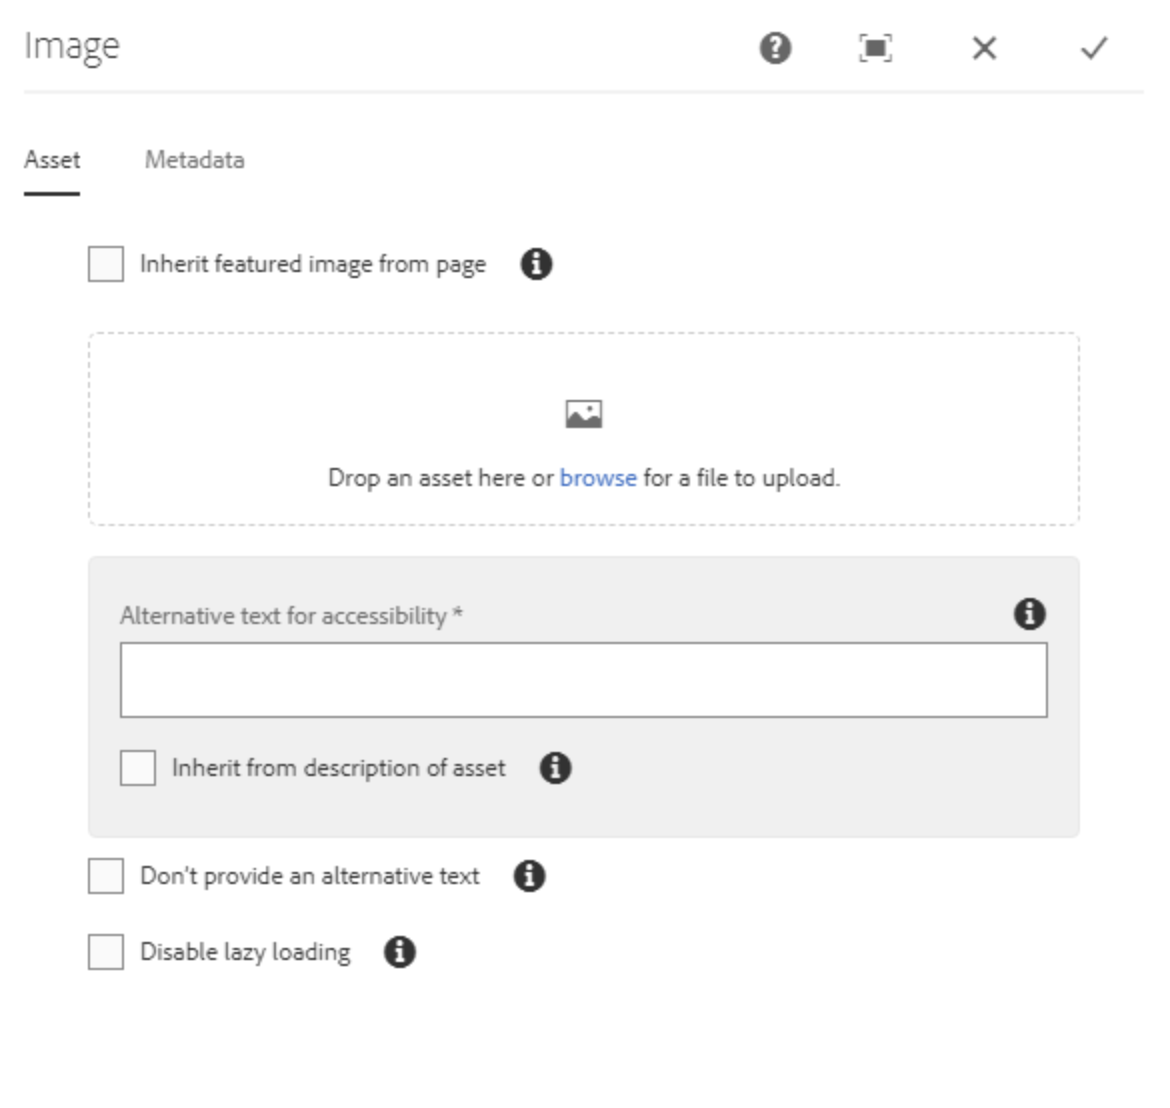The image size is (1170, 1108).
Task: Open the help icon in dialog header
Action: (775, 47)
